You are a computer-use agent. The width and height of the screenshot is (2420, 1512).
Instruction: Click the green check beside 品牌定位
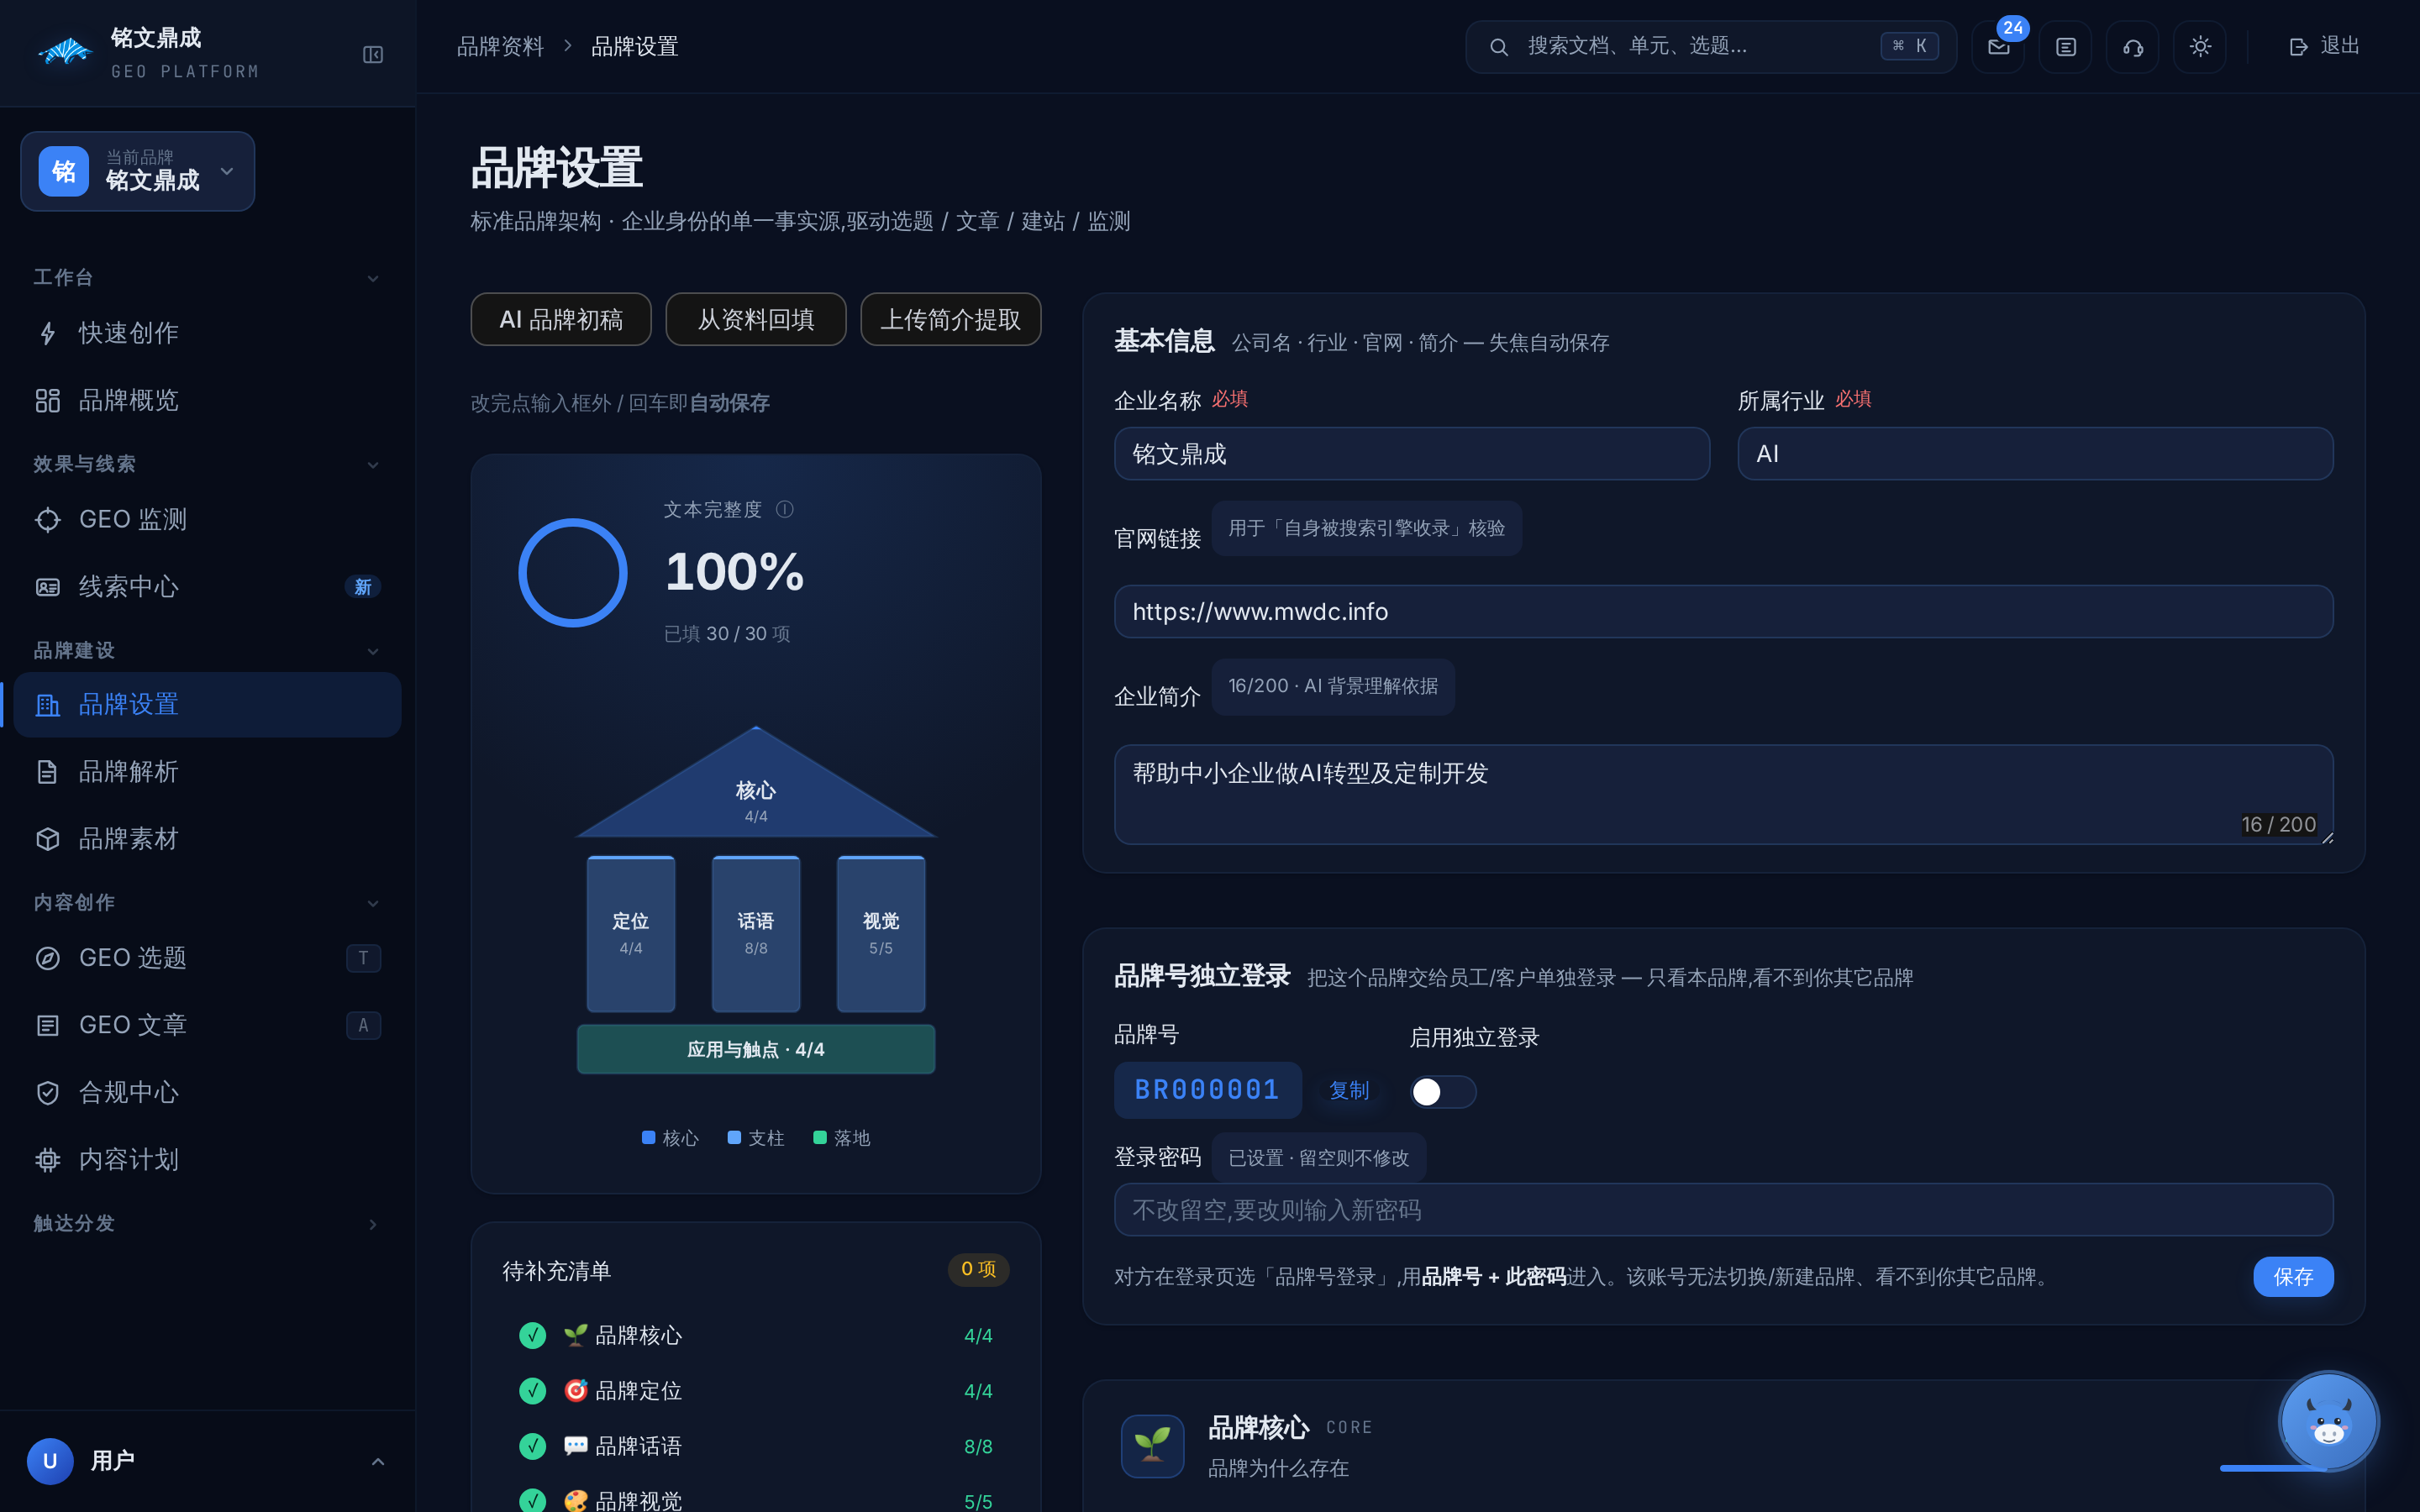[532, 1391]
